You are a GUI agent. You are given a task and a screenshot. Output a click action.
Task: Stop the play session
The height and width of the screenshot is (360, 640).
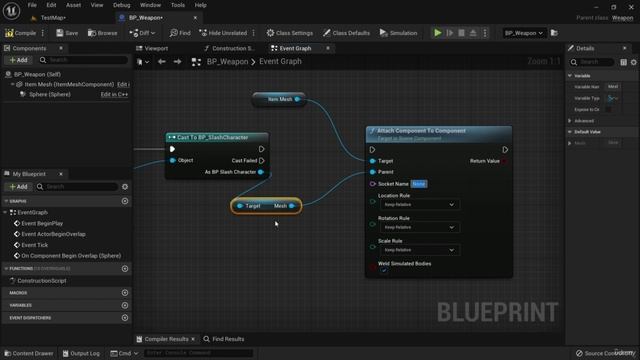click(461, 33)
